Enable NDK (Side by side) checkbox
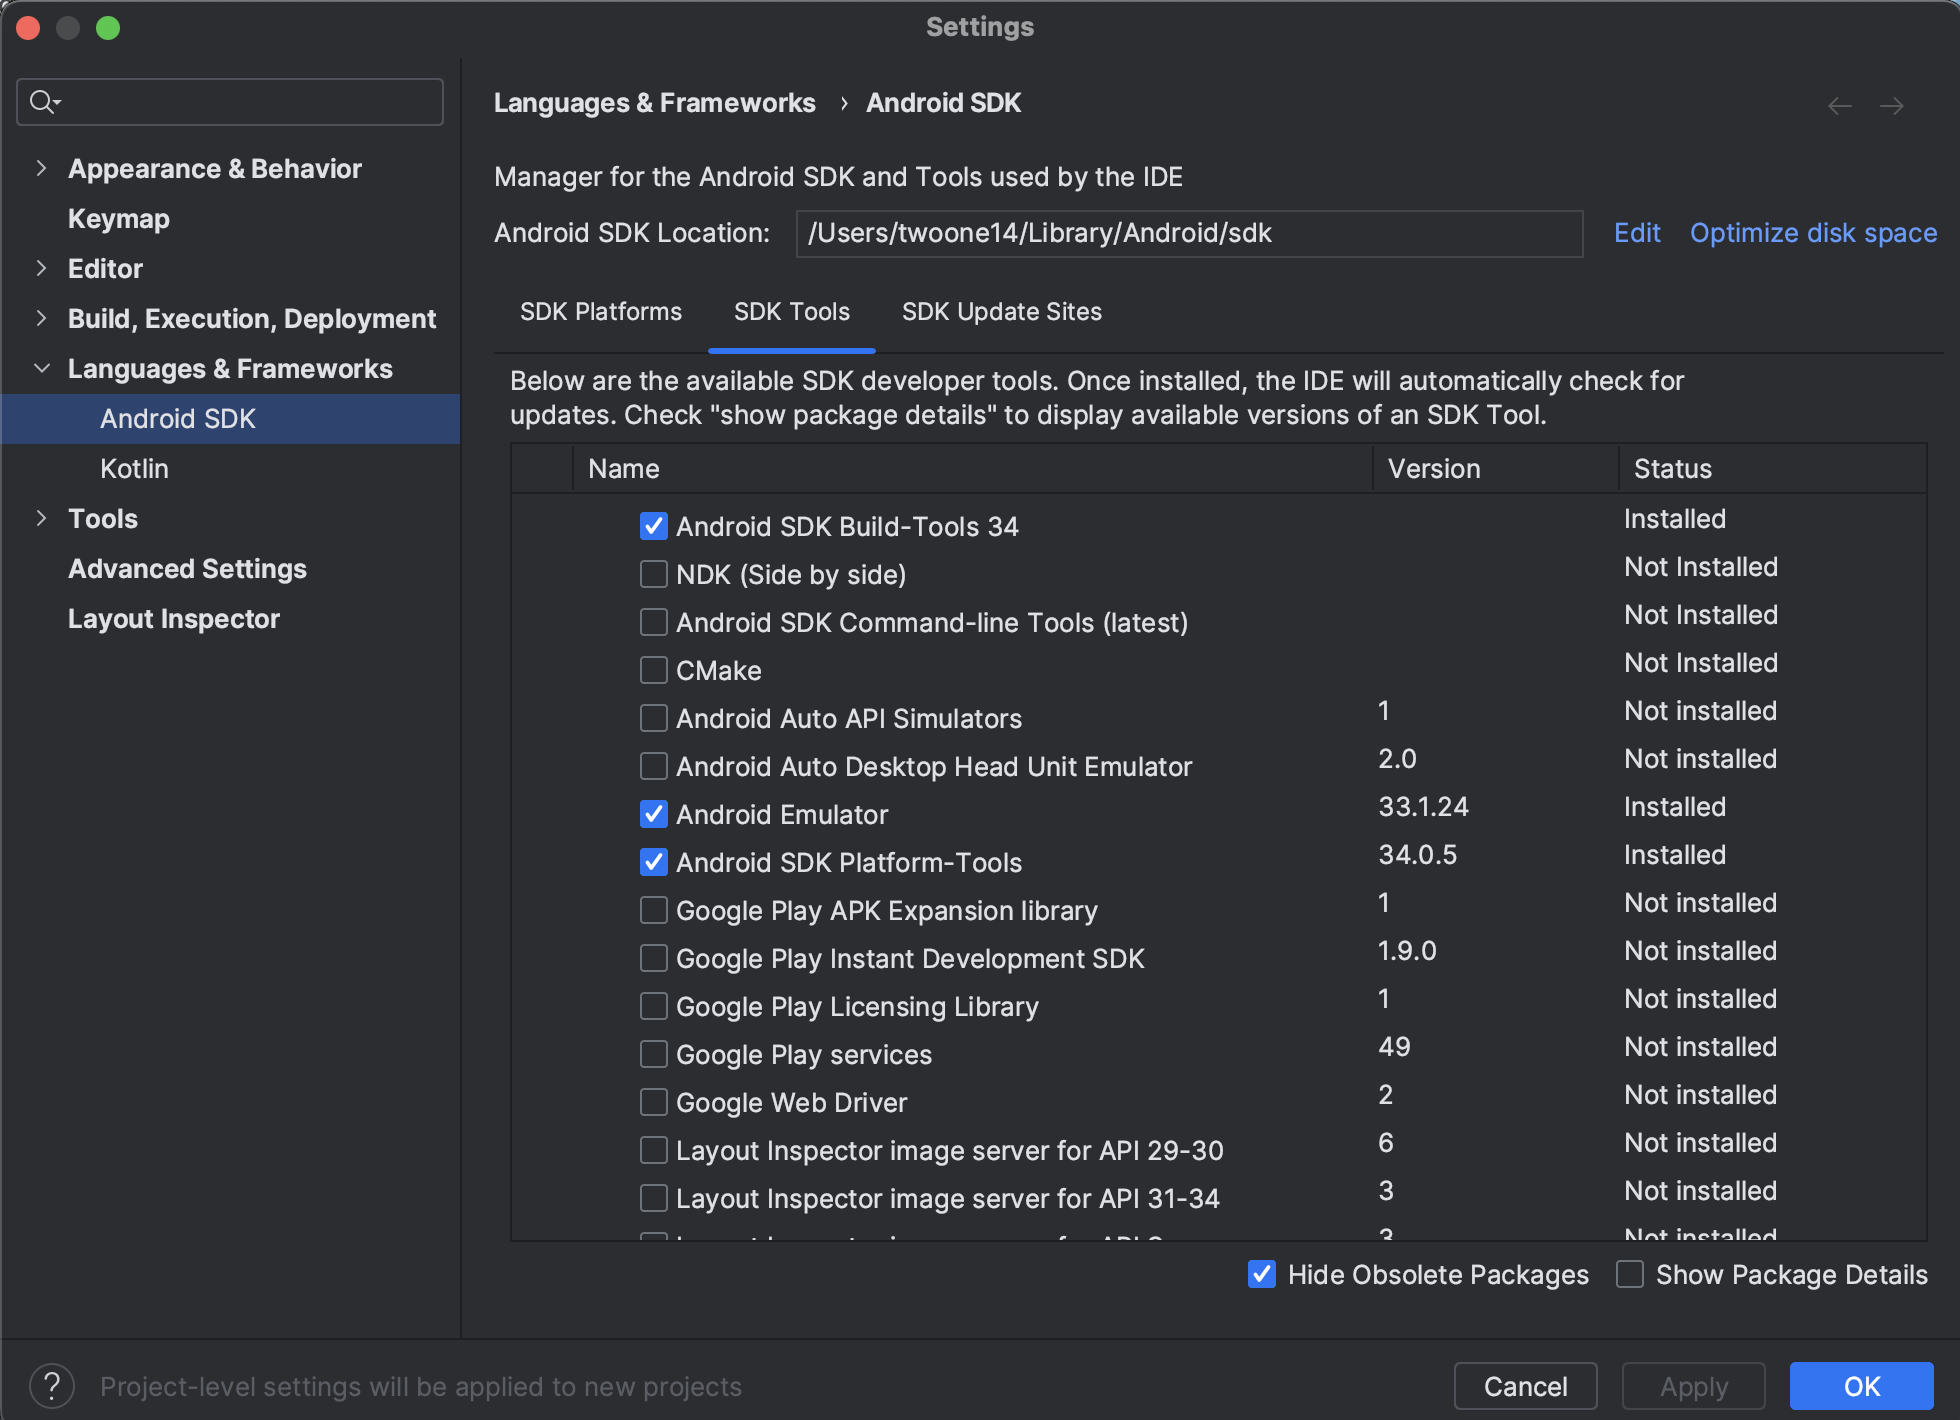This screenshot has height=1420, width=1960. point(653,574)
